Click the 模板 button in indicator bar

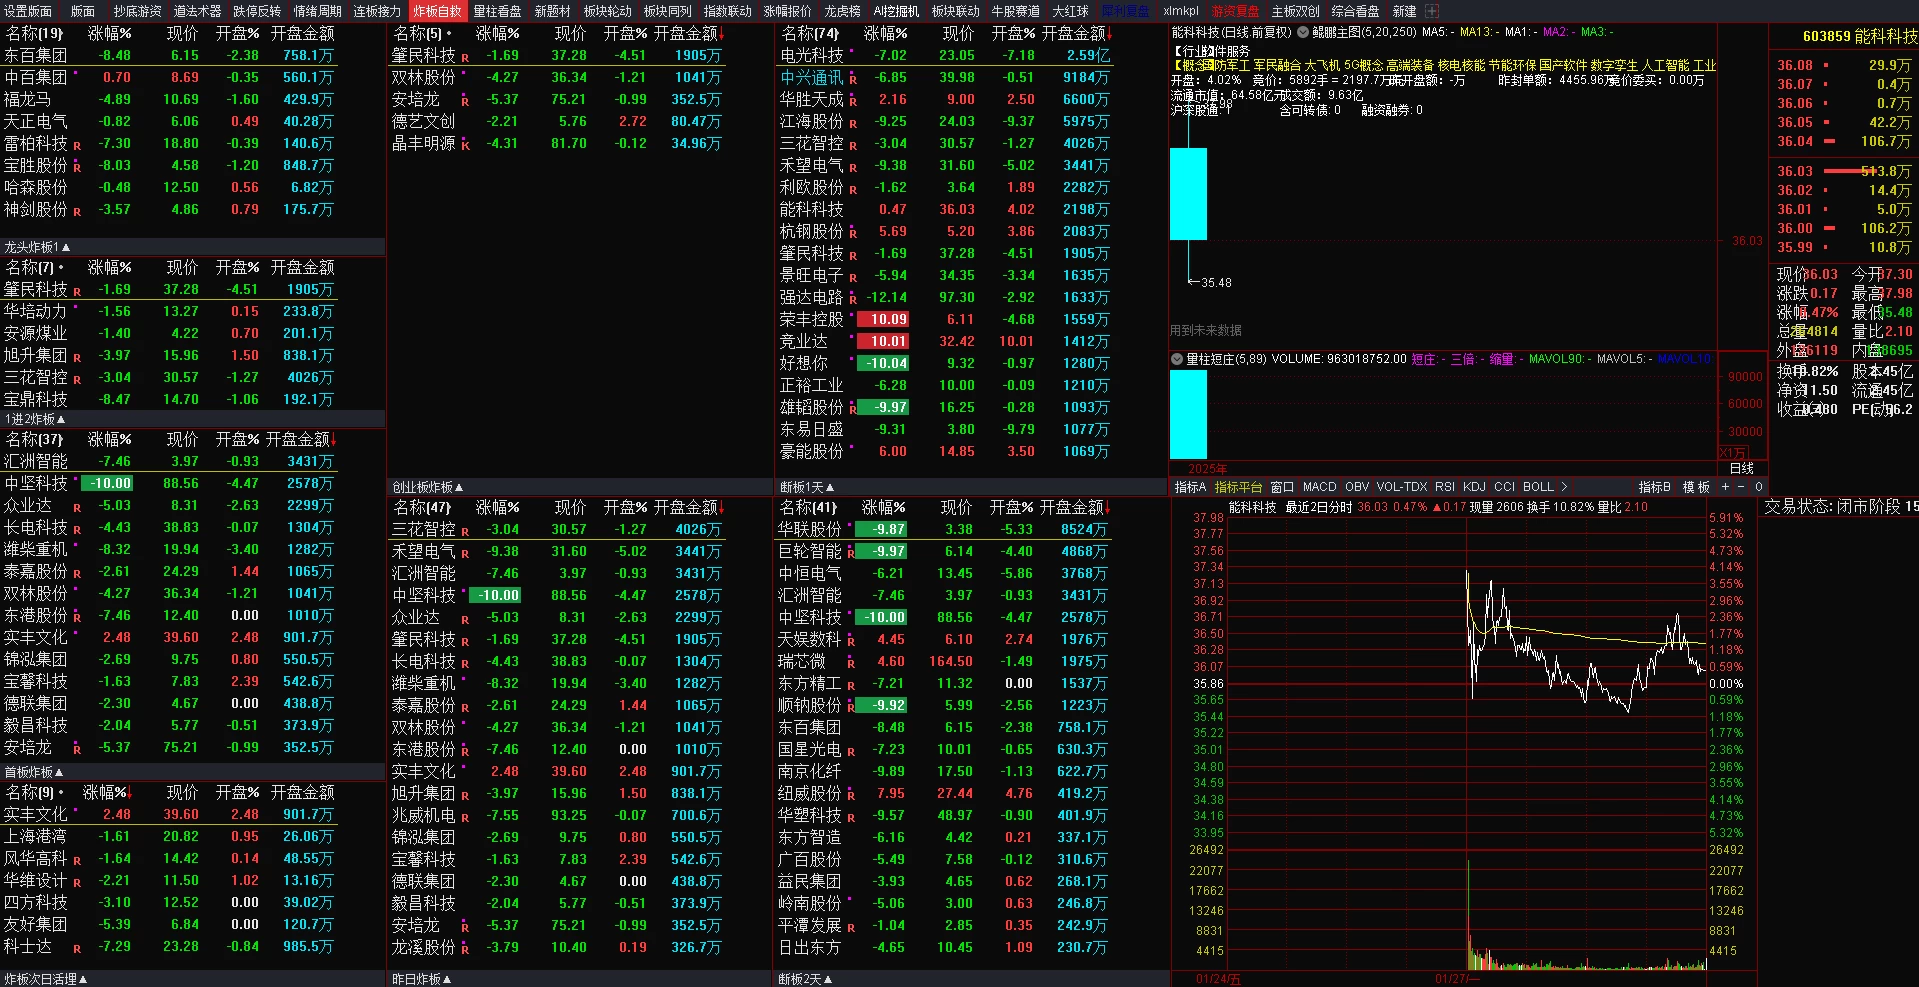coord(1696,487)
